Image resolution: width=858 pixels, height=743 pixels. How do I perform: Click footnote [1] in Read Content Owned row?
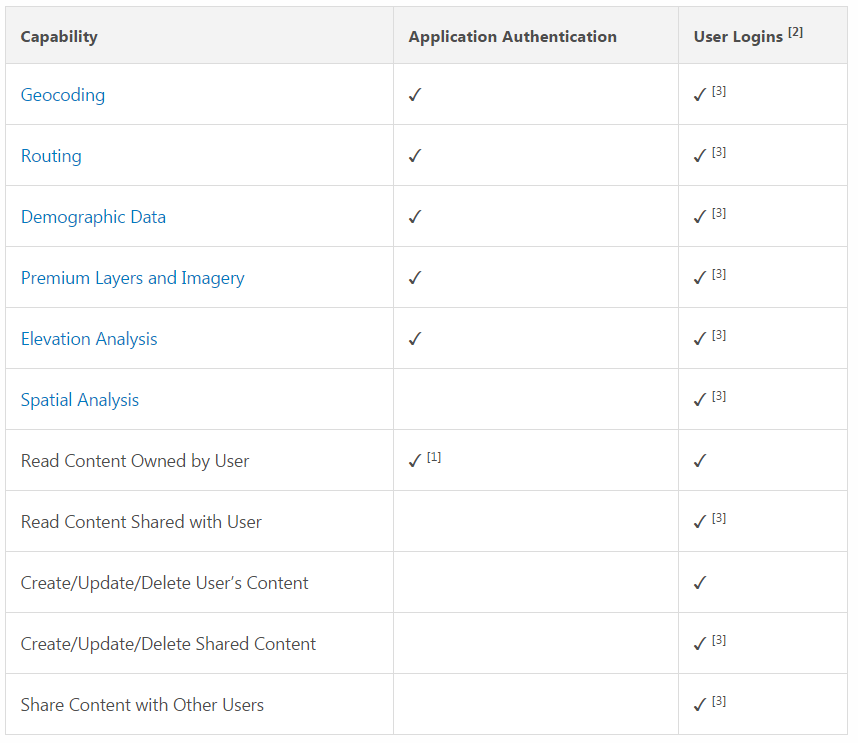click(x=434, y=457)
